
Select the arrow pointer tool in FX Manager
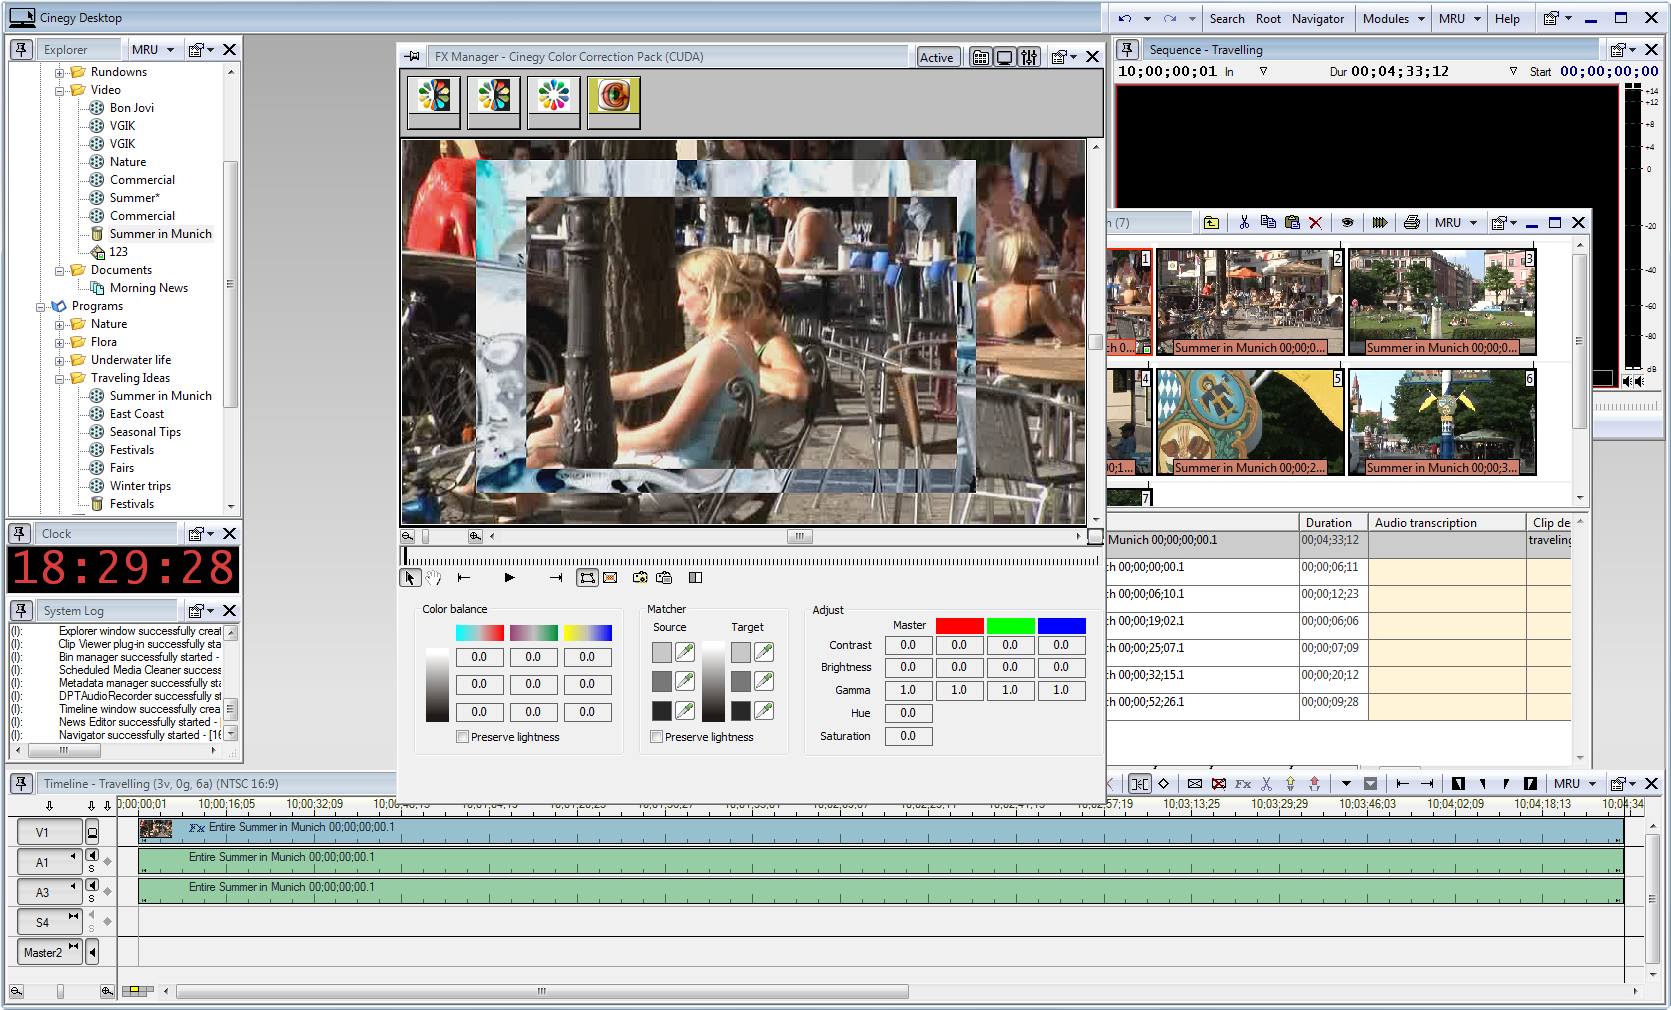(x=410, y=577)
